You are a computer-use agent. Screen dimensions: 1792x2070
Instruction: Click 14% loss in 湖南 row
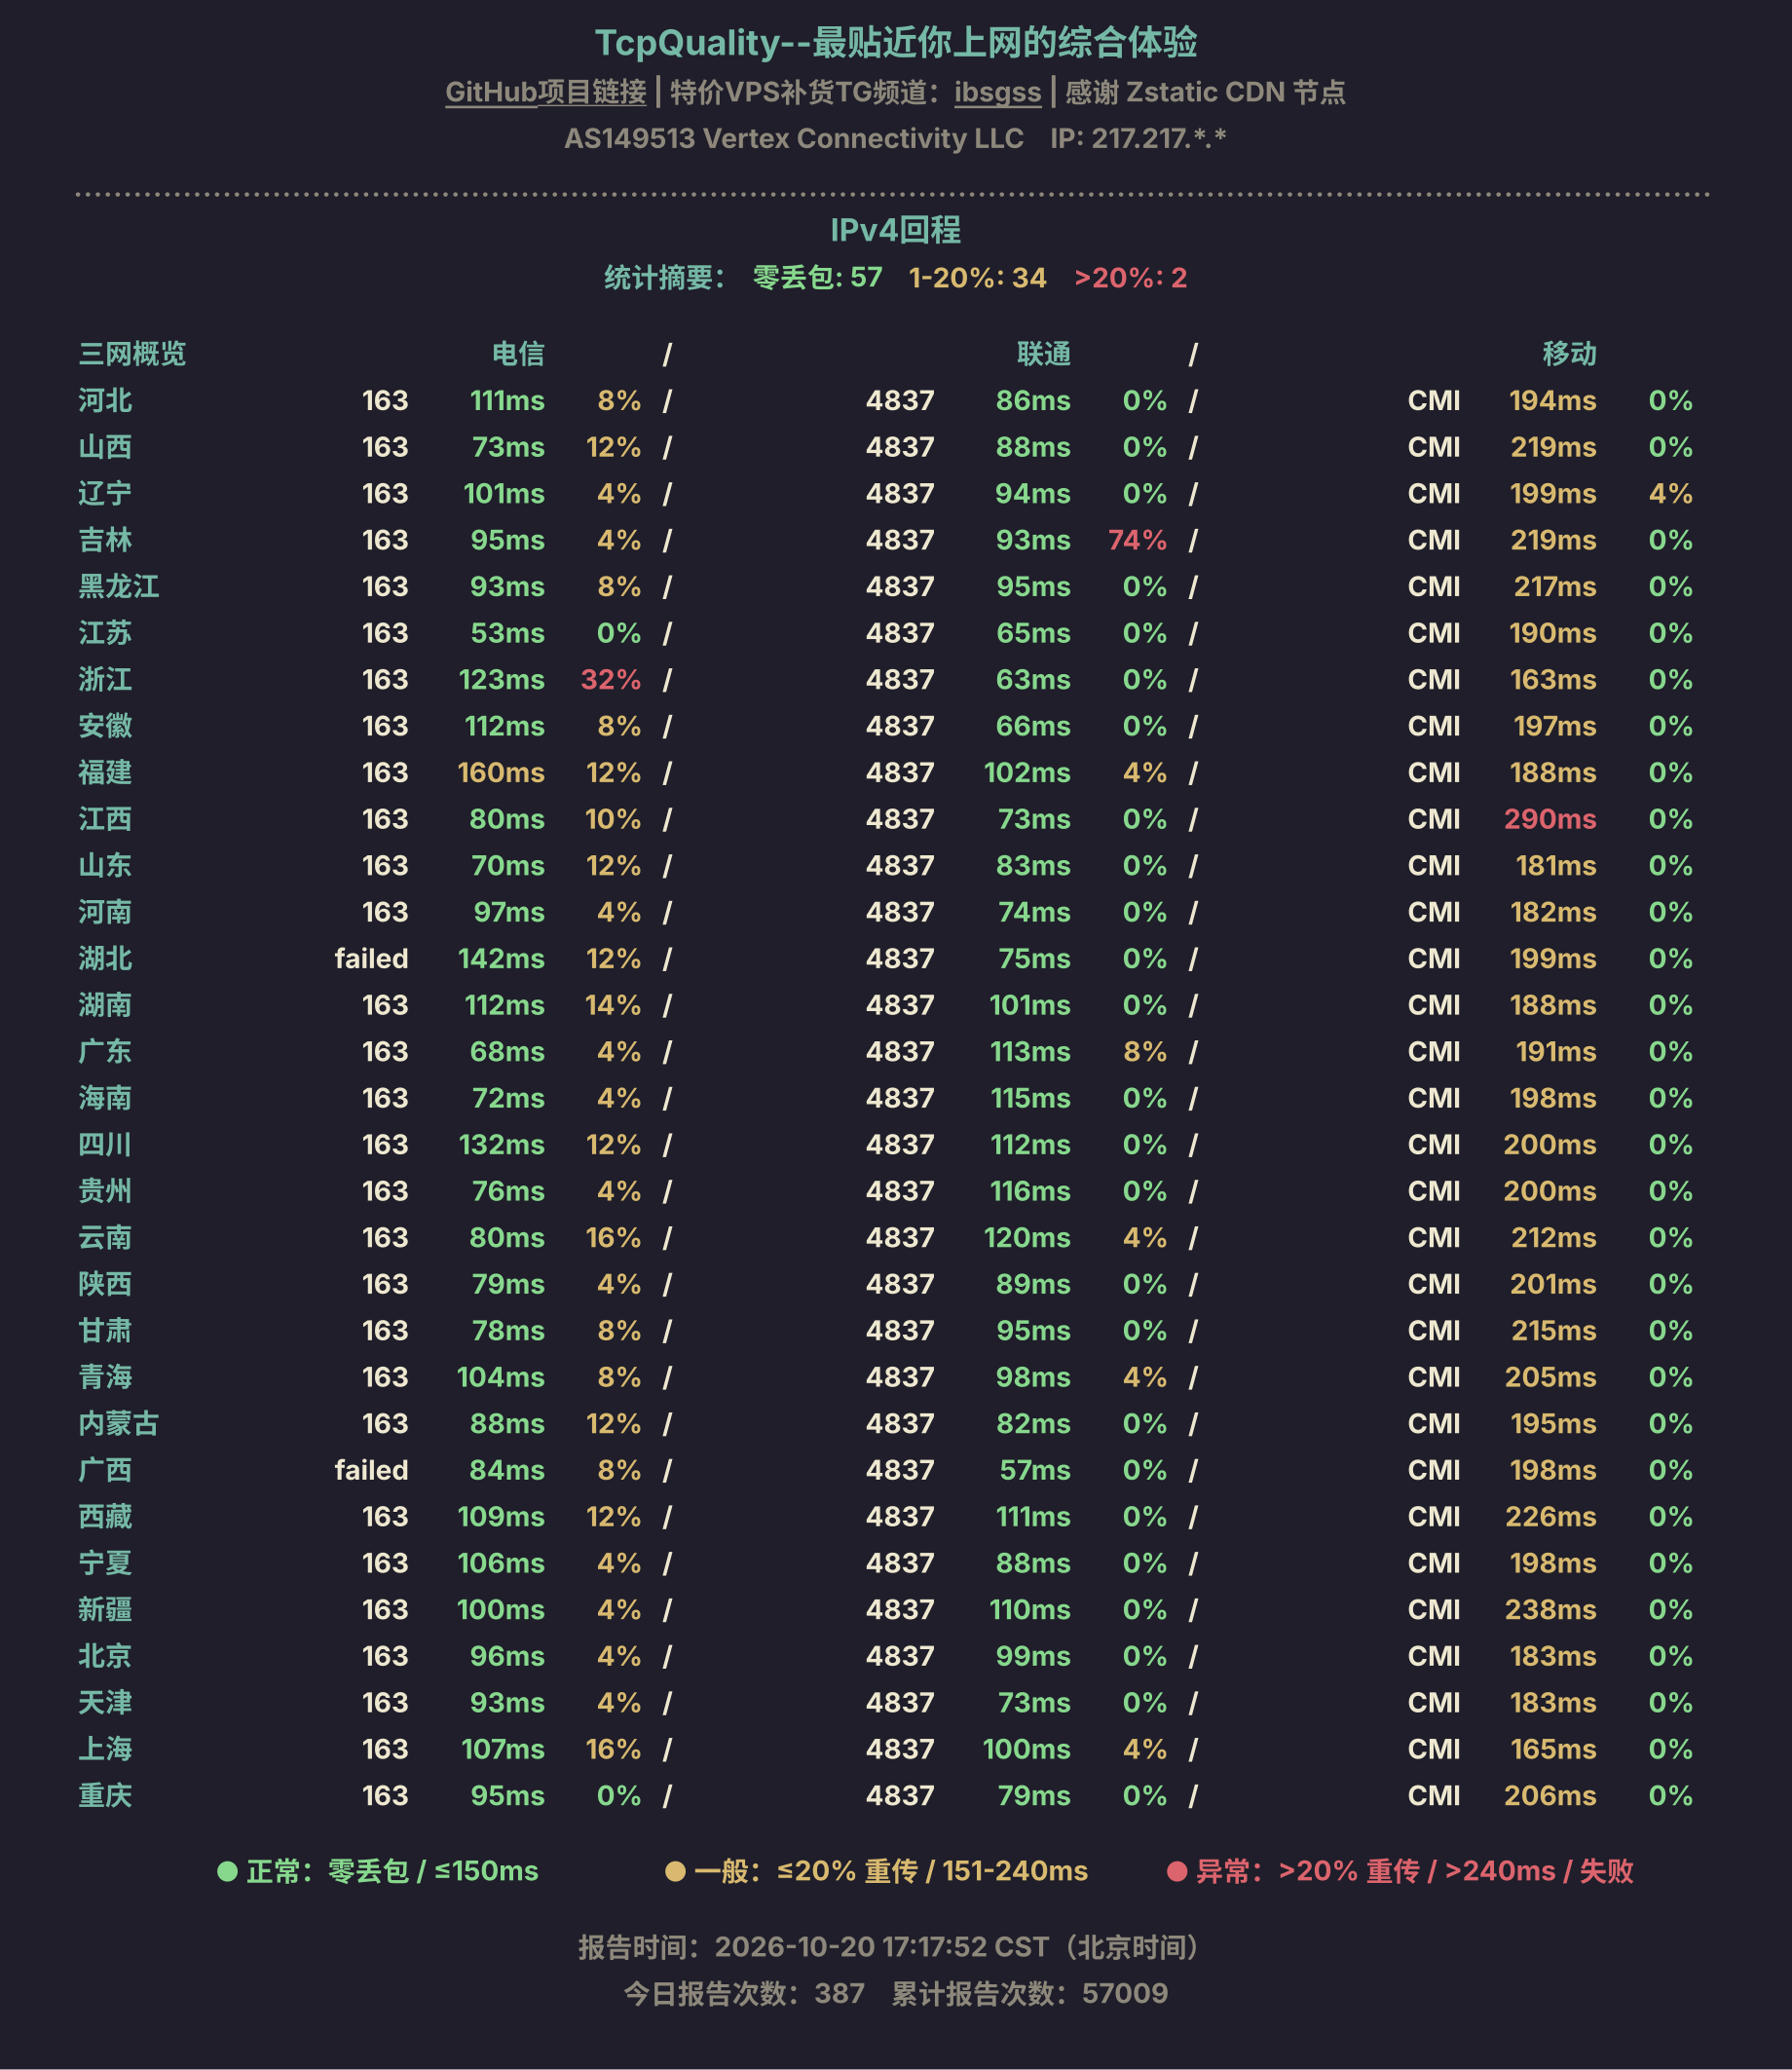coord(613,1005)
